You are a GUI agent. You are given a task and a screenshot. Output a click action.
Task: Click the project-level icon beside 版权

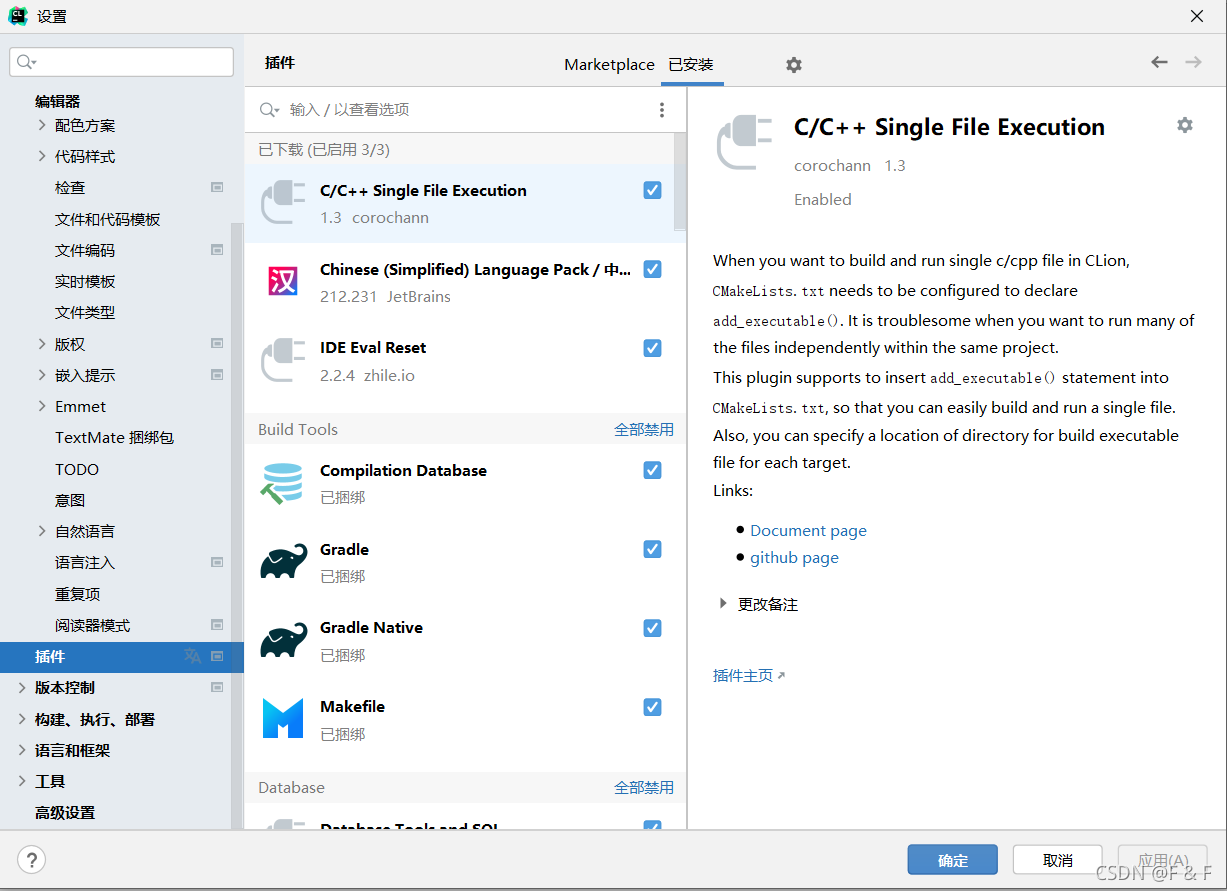pos(217,344)
